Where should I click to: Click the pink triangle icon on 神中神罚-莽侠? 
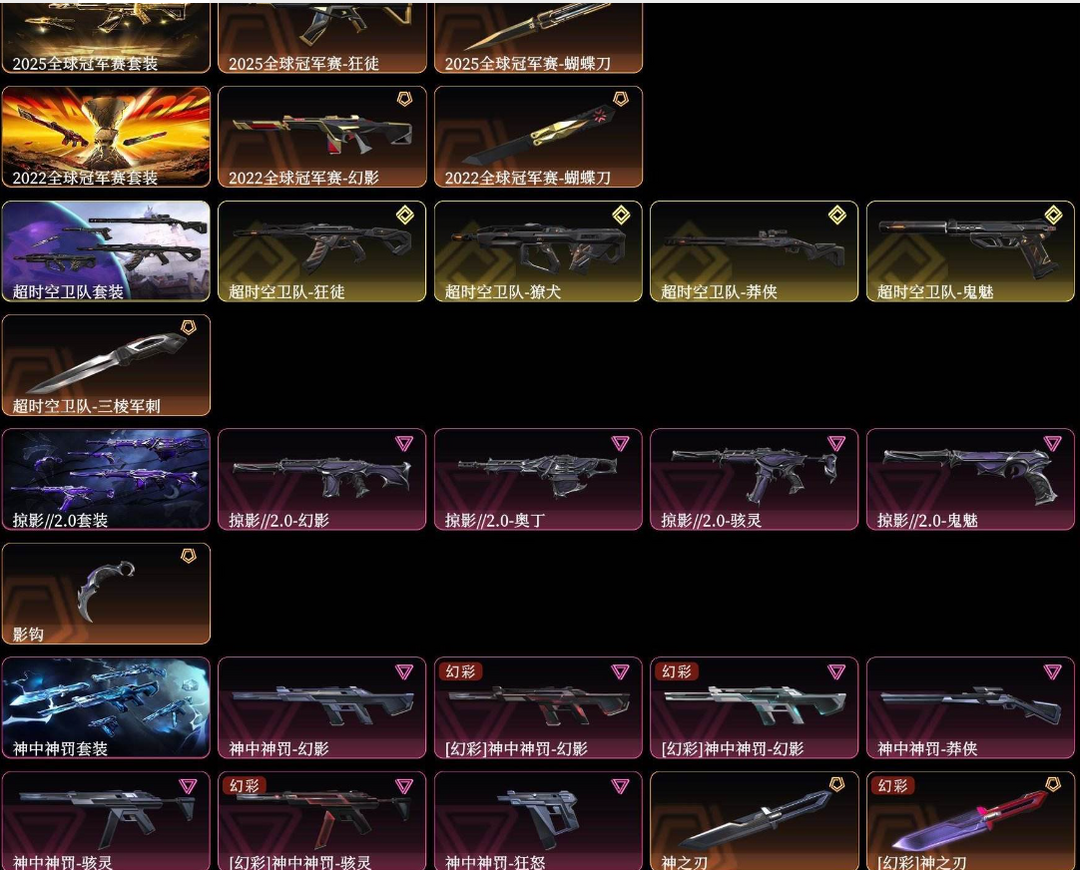(x=1052, y=672)
